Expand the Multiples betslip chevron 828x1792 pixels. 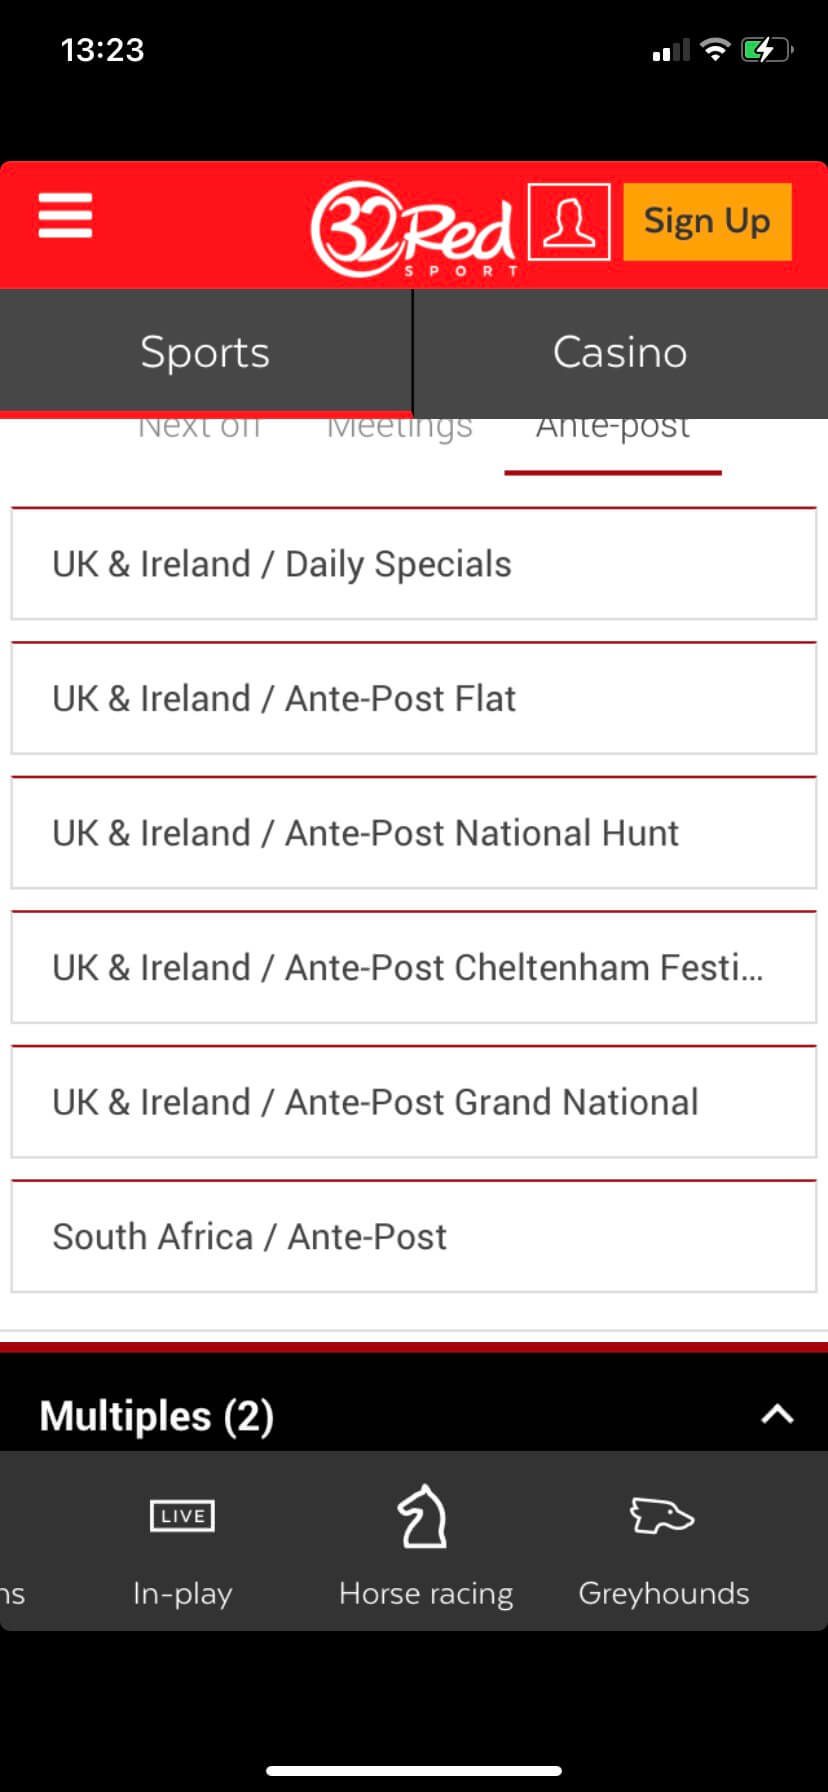pos(777,1414)
